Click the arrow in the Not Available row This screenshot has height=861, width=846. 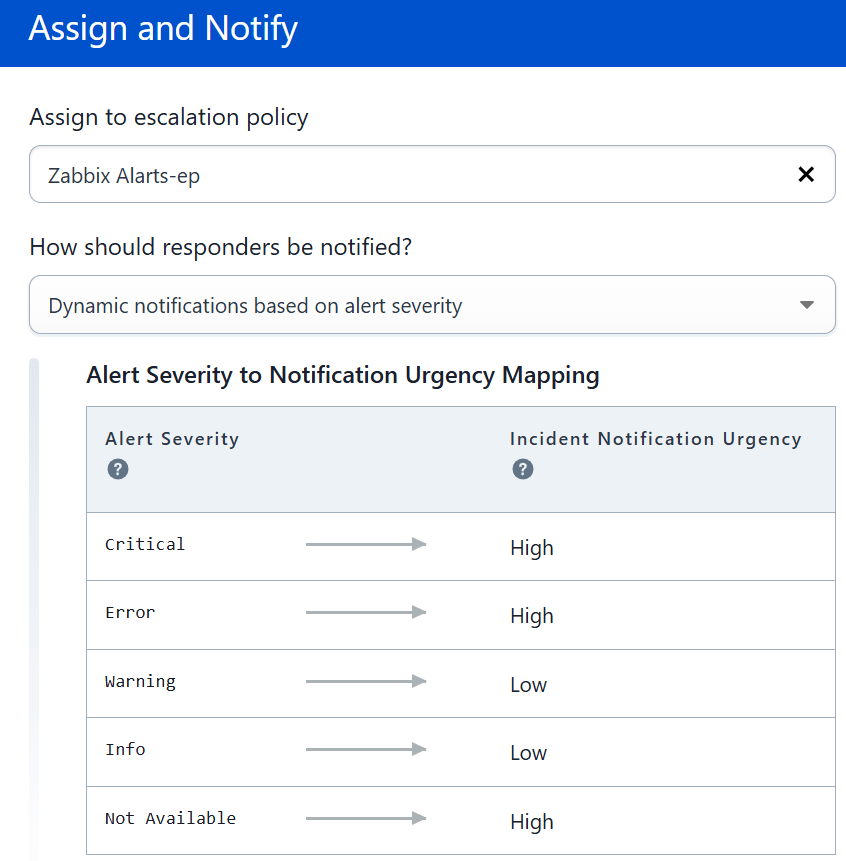[366, 818]
